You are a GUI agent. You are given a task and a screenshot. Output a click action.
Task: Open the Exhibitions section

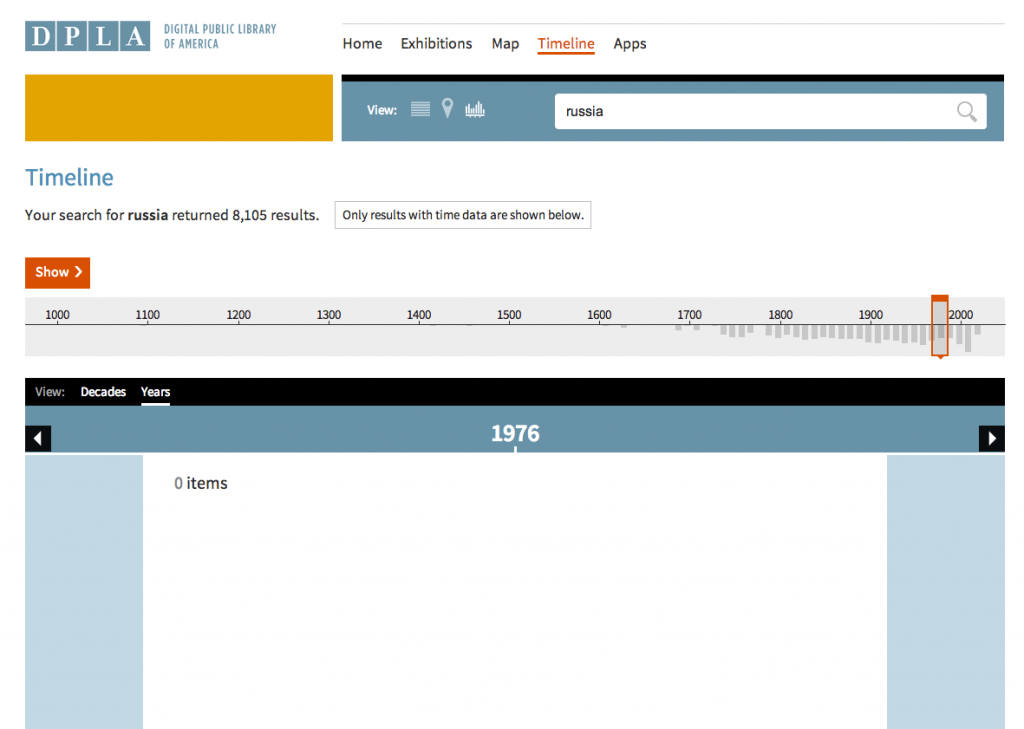tap(436, 44)
